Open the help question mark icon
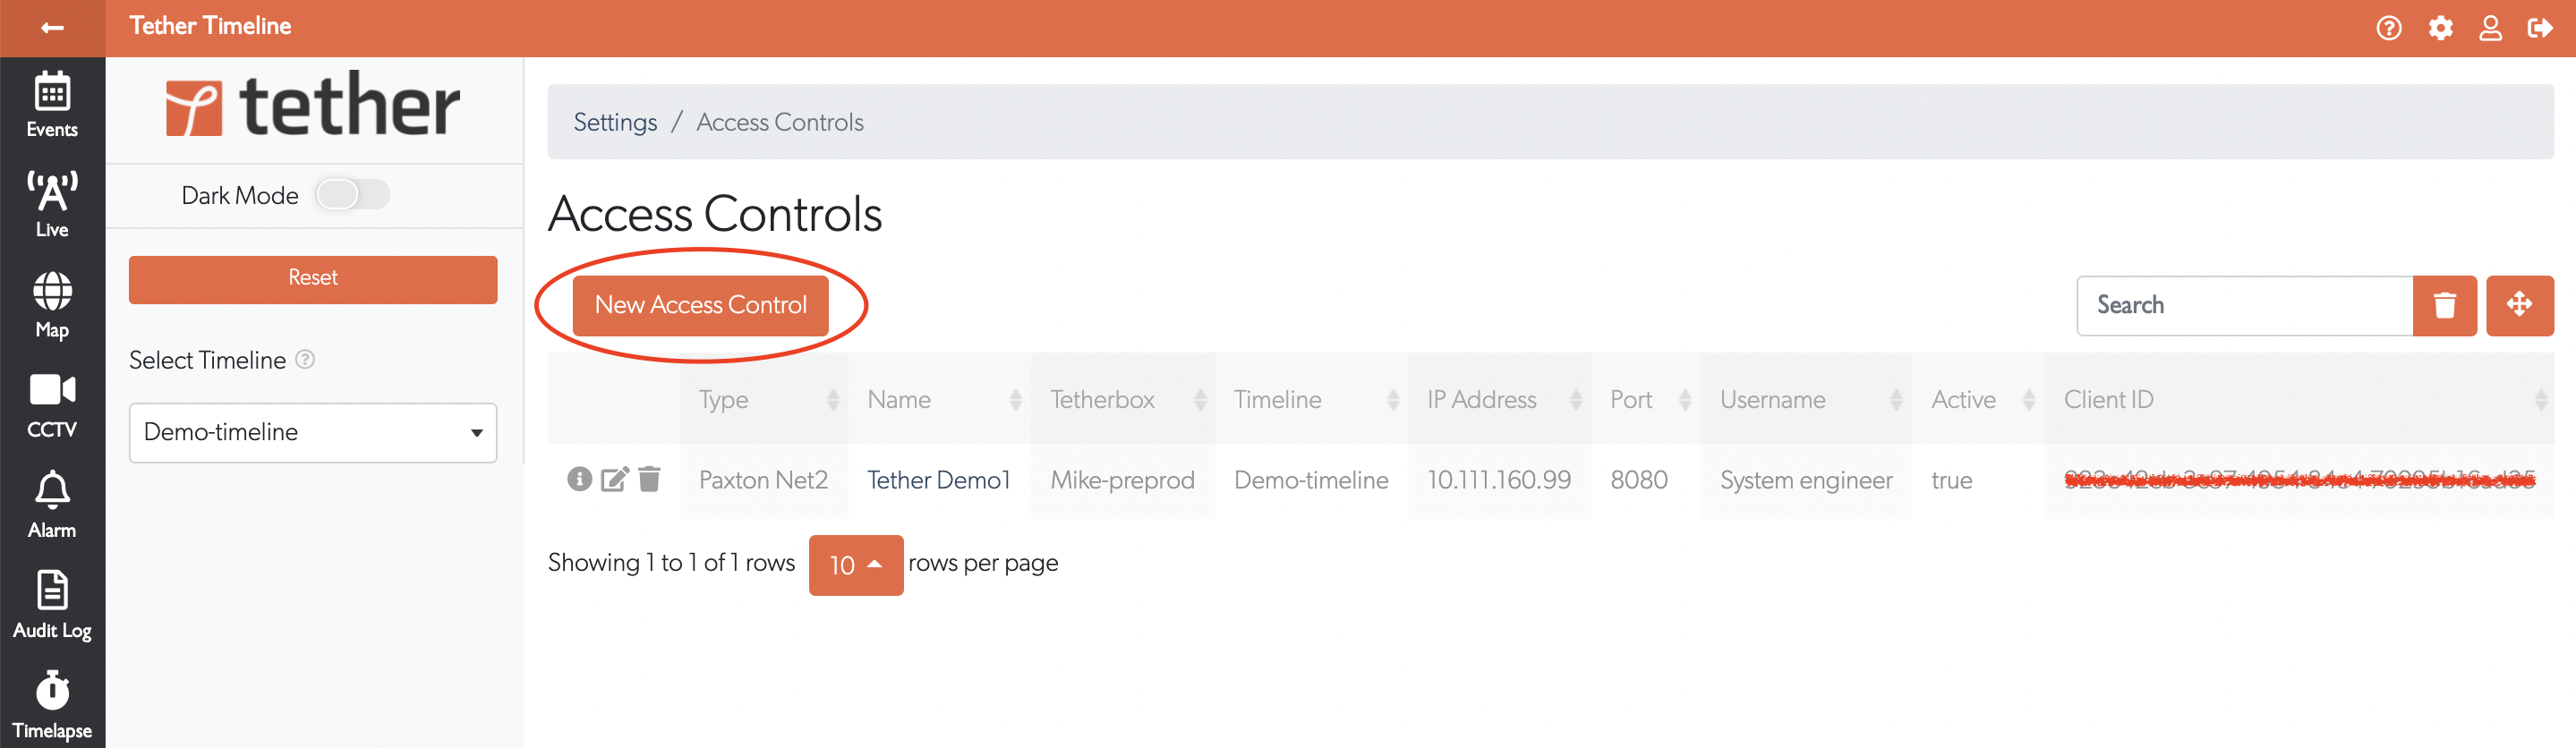This screenshot has width=2576, height=748. (x=2389, y=28)
